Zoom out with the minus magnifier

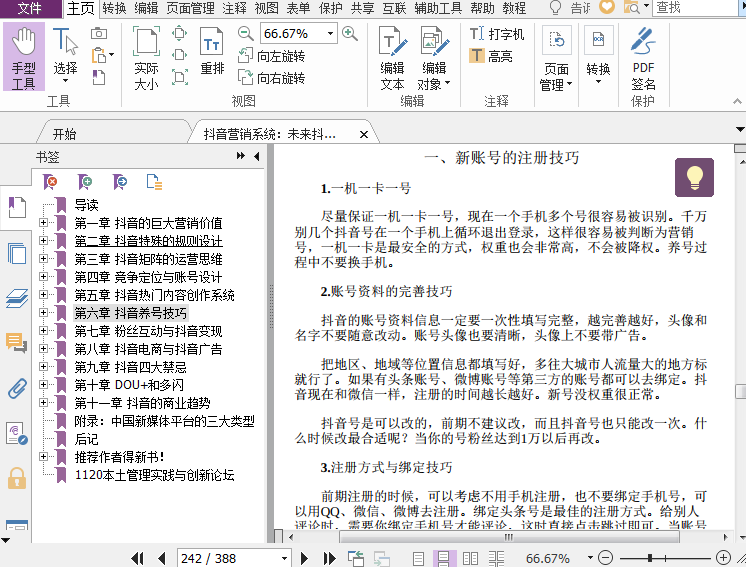[245, 33]
